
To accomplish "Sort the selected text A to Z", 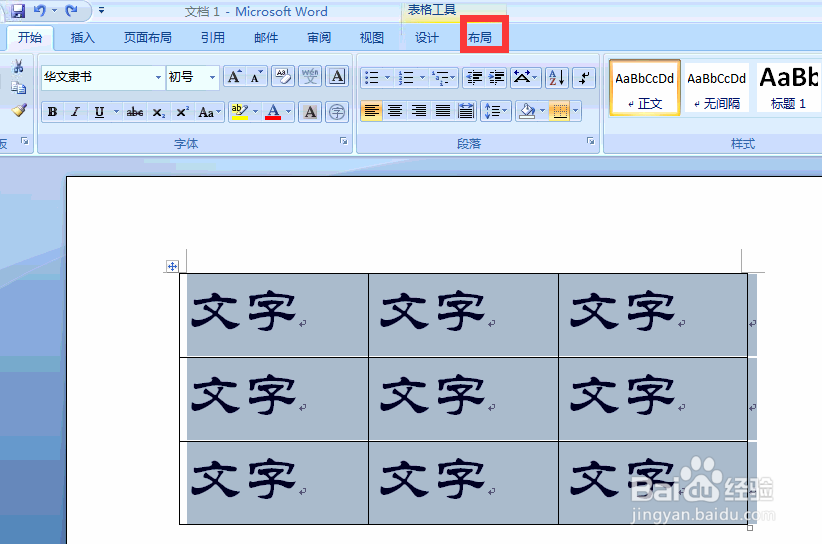I will 557,78.
